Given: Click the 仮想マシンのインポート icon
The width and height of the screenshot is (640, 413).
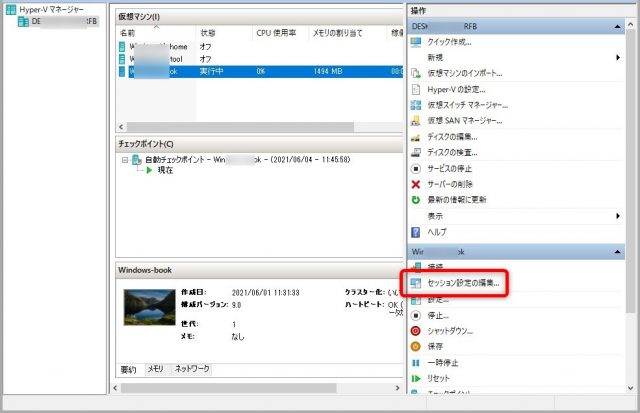Looking at the screenshot, I should point(416,73).
